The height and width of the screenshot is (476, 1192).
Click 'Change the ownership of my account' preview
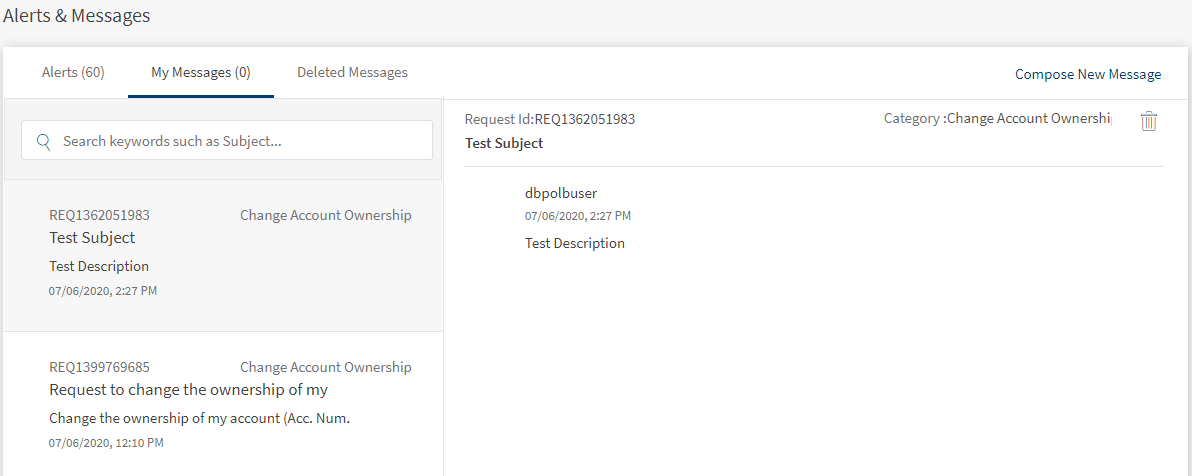click(x=198, y=418)
